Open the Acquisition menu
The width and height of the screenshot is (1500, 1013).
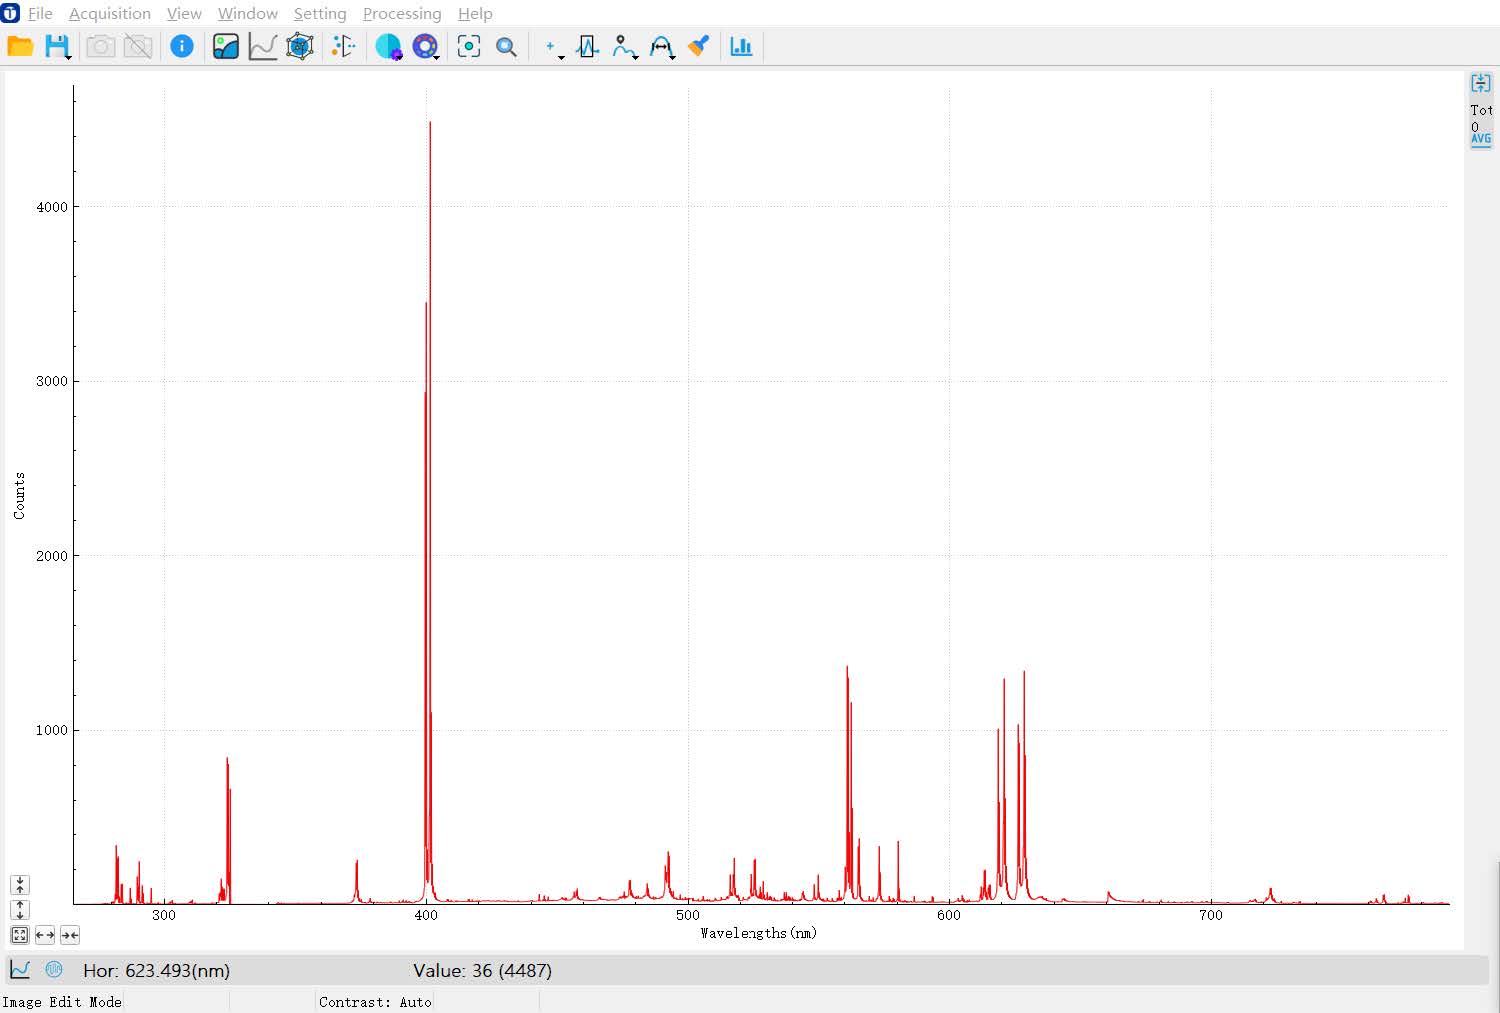(110, 13)
